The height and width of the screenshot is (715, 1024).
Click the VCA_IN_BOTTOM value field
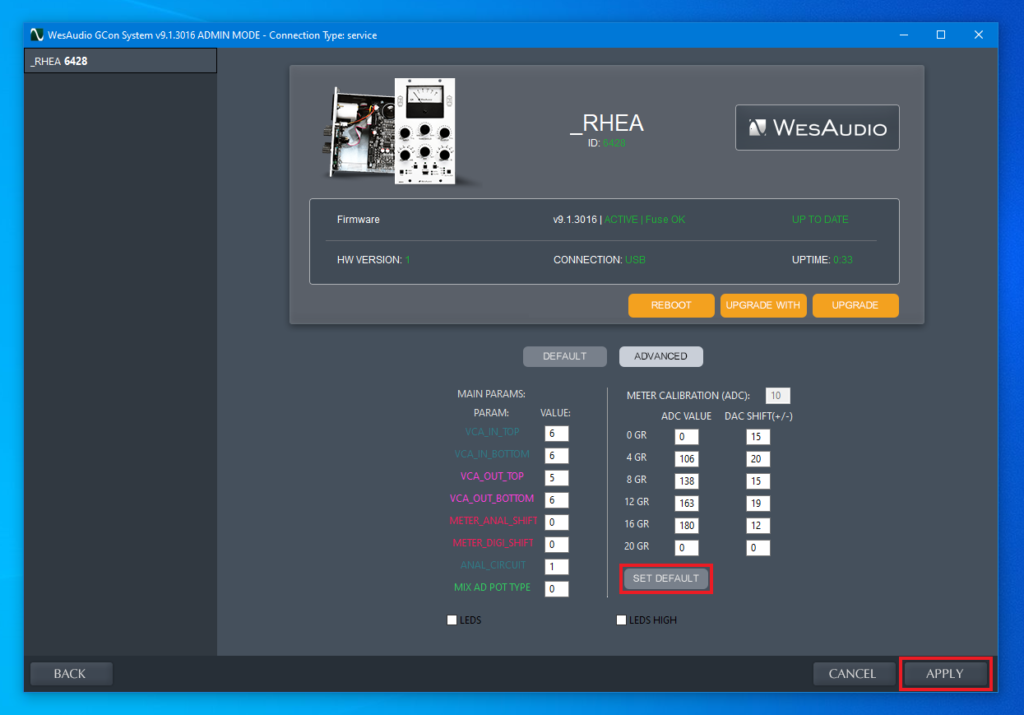556,456
